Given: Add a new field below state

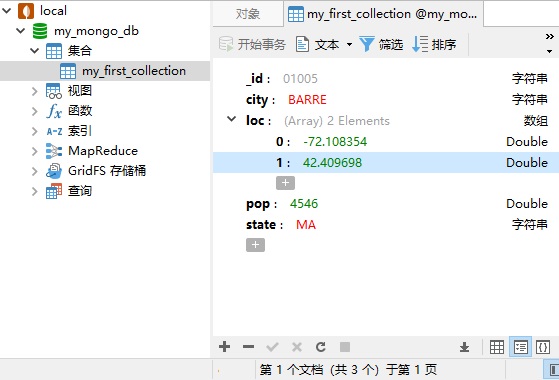Looking at the screenshot, I should point(255,245).
